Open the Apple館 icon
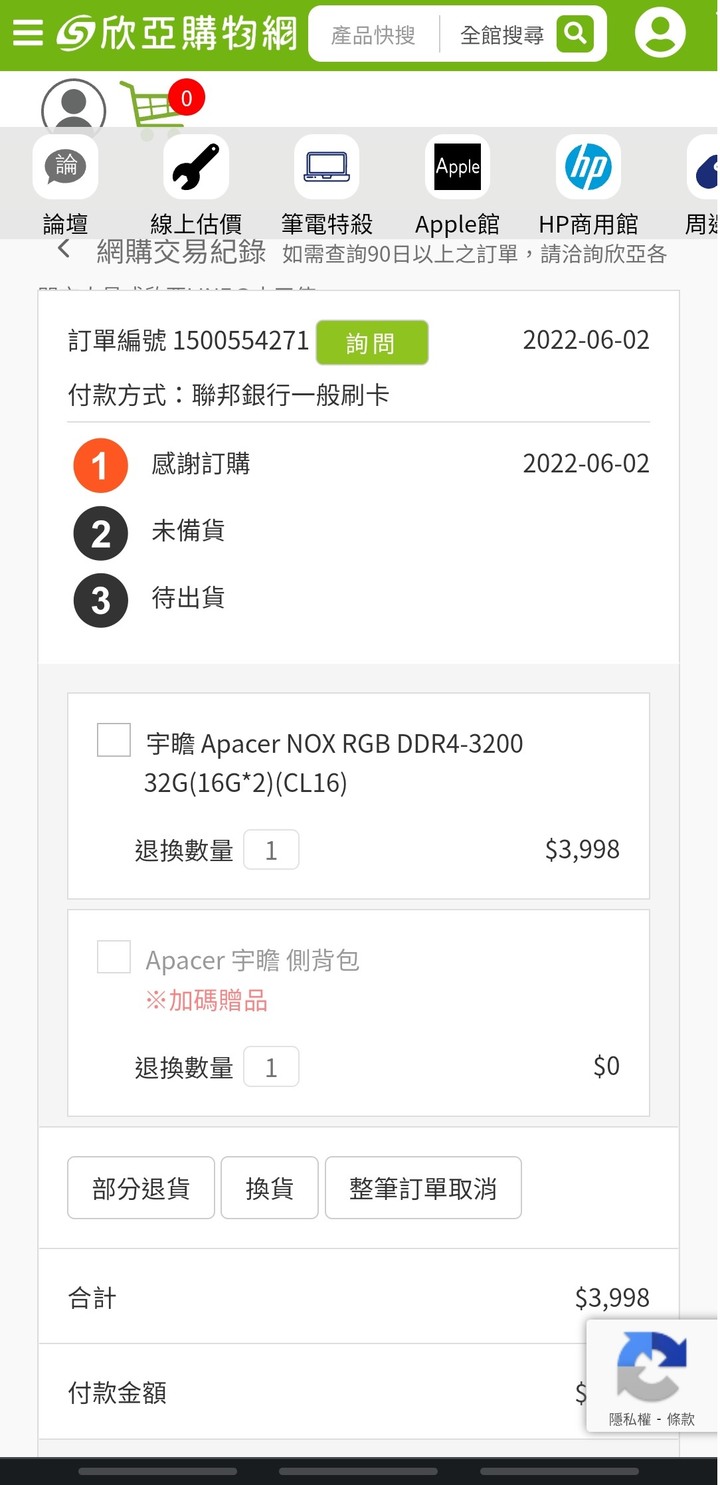 pos(457,167)
